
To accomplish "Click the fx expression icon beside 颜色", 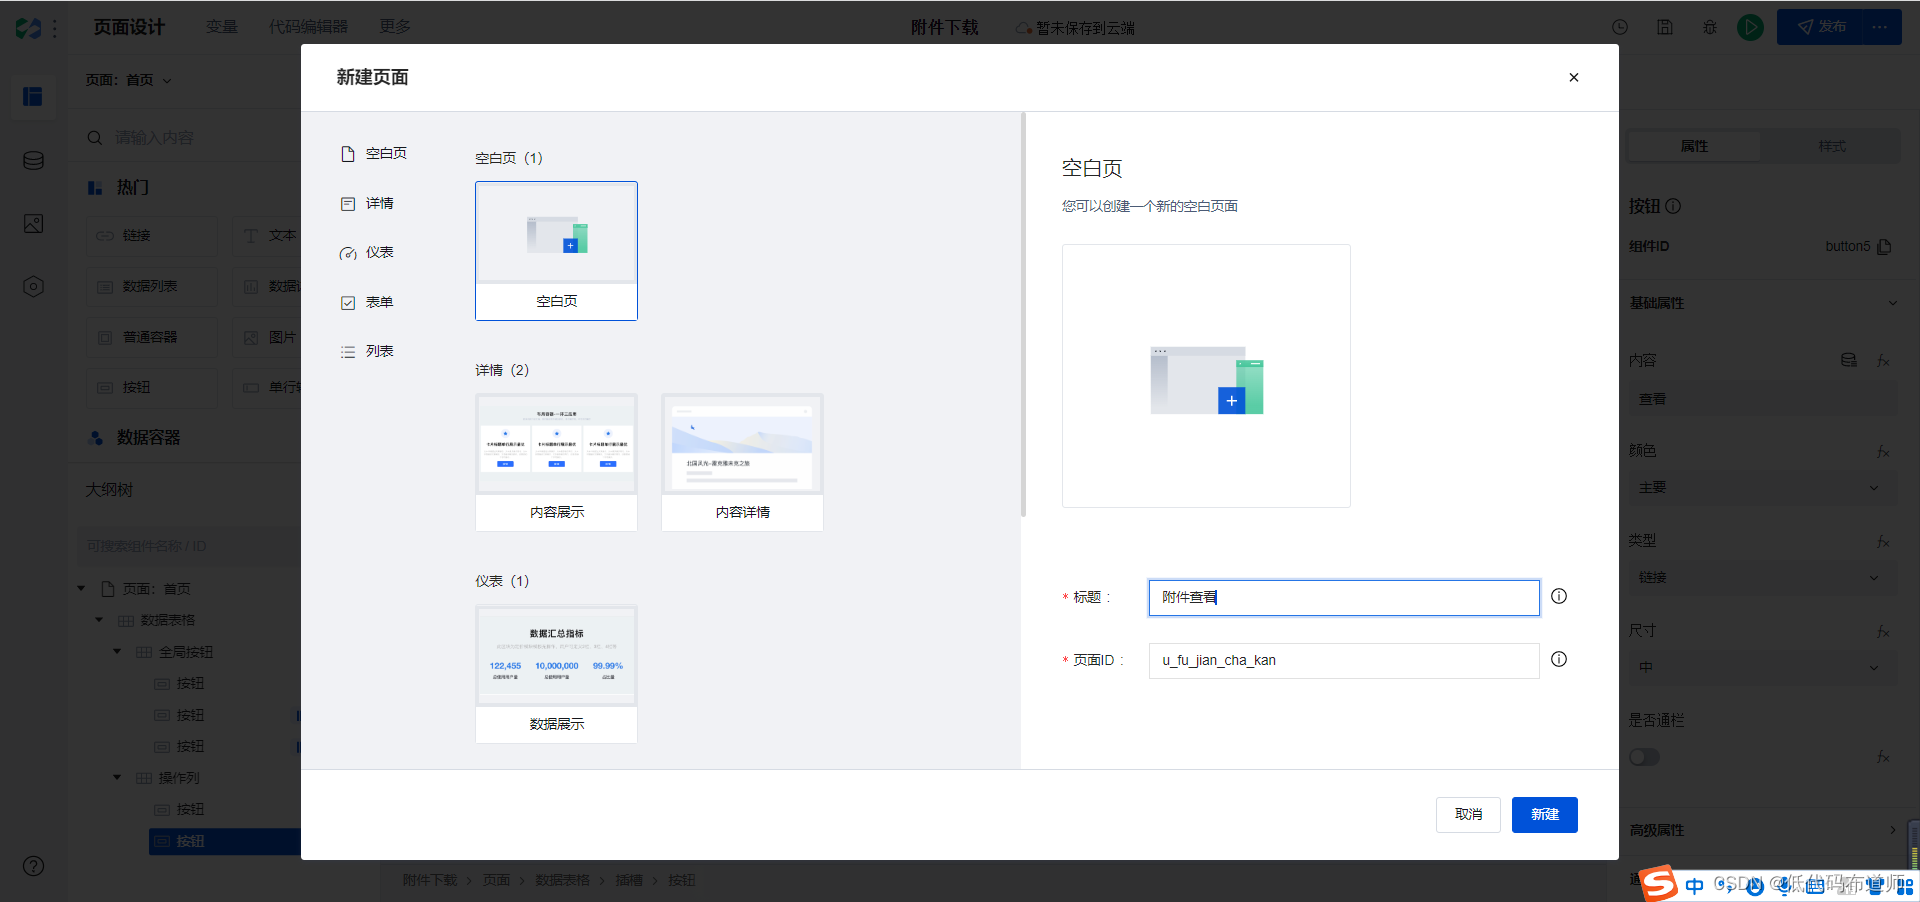I will pos(1883,452).
